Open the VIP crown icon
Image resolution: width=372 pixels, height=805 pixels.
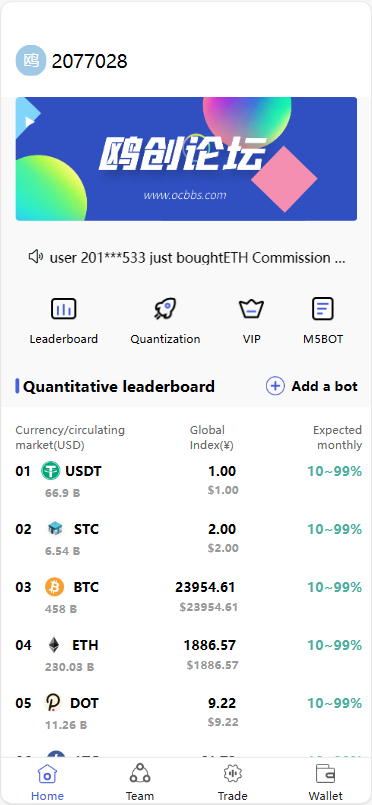pyautogui.click(x=251, y=309)
